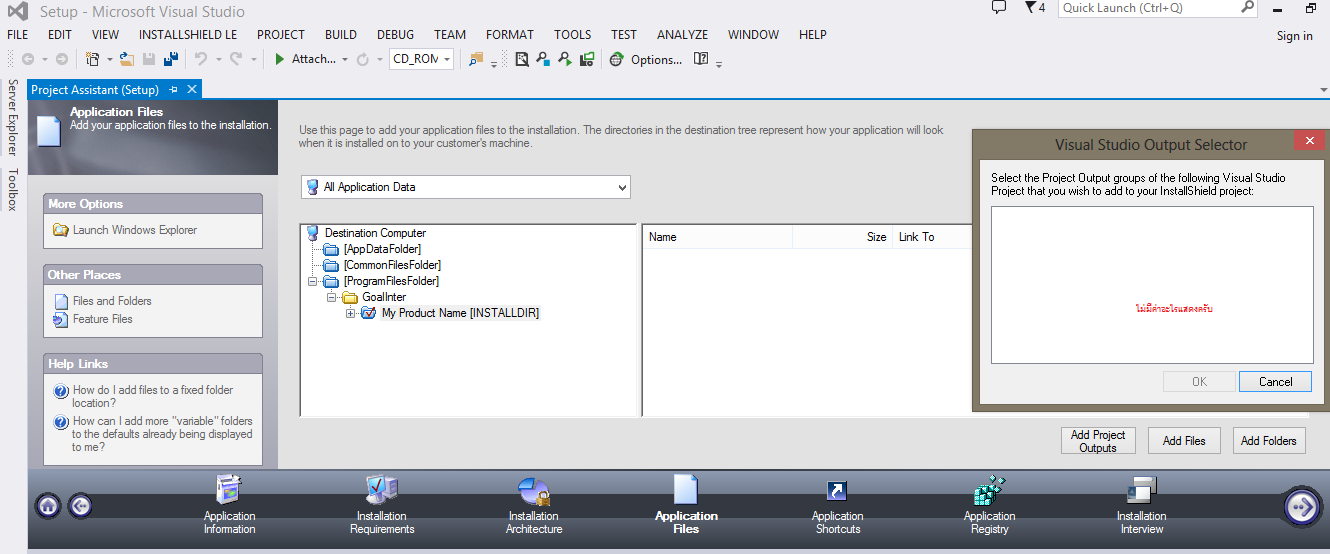Open the Application Shortcuts step
Viewport: 1330px width, 554px height.
pos(837,505)
